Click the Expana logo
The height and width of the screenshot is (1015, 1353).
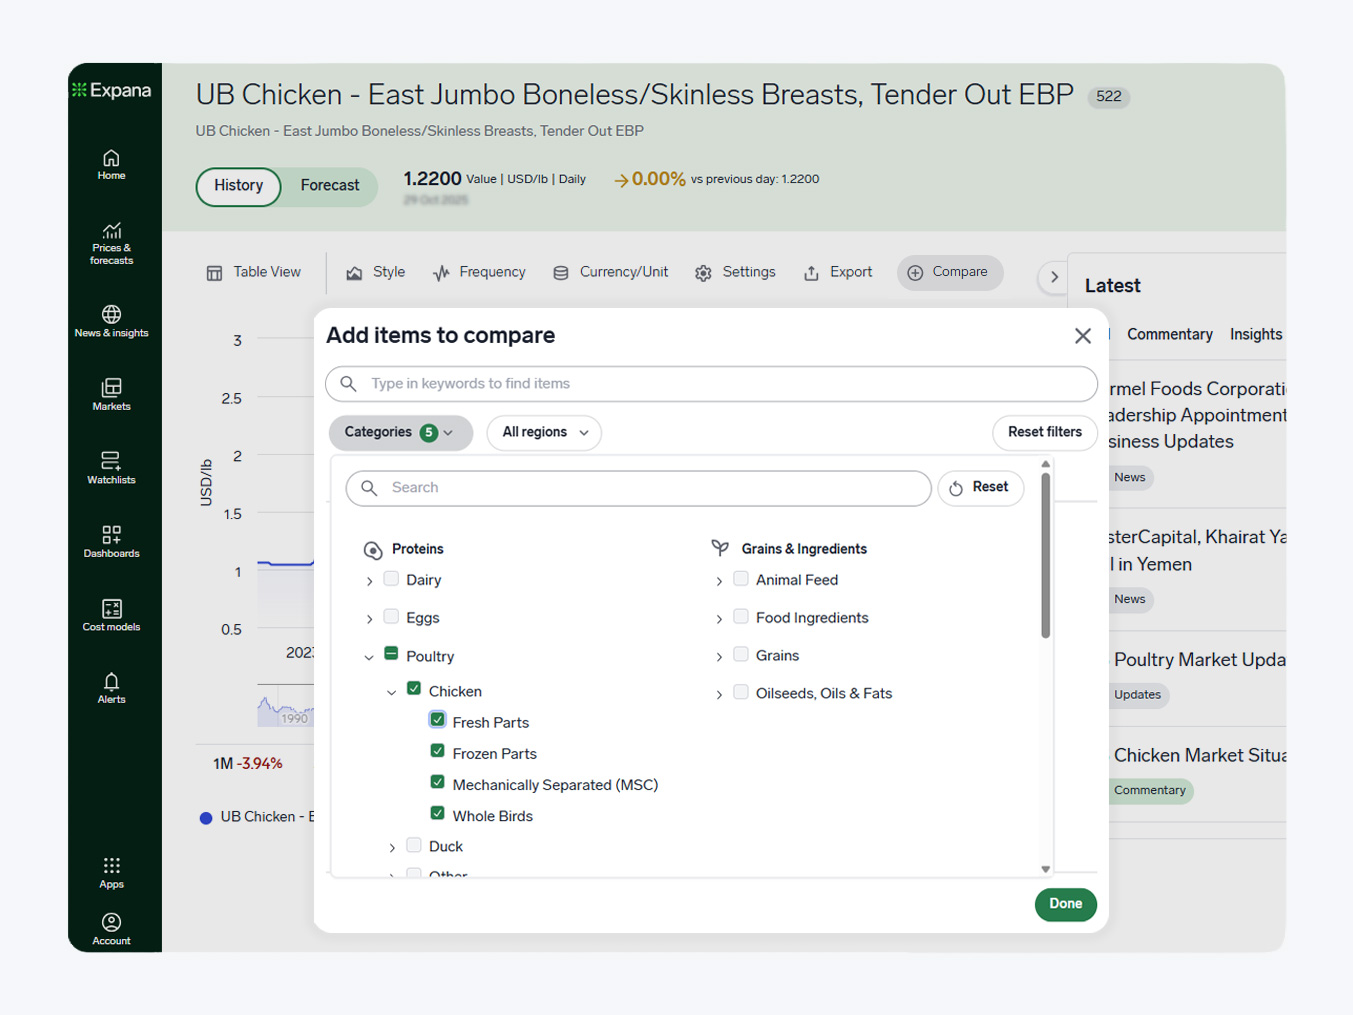[111, 90]
